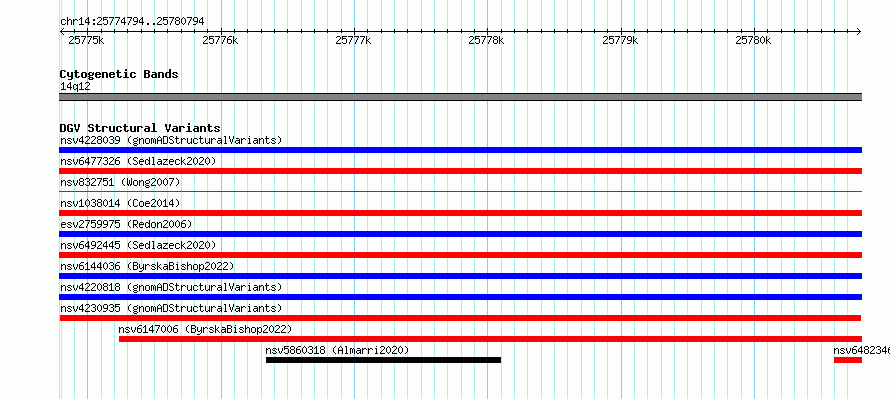Click the 25780k ruler tick label
890x399 pixels.
pos(753,40)
